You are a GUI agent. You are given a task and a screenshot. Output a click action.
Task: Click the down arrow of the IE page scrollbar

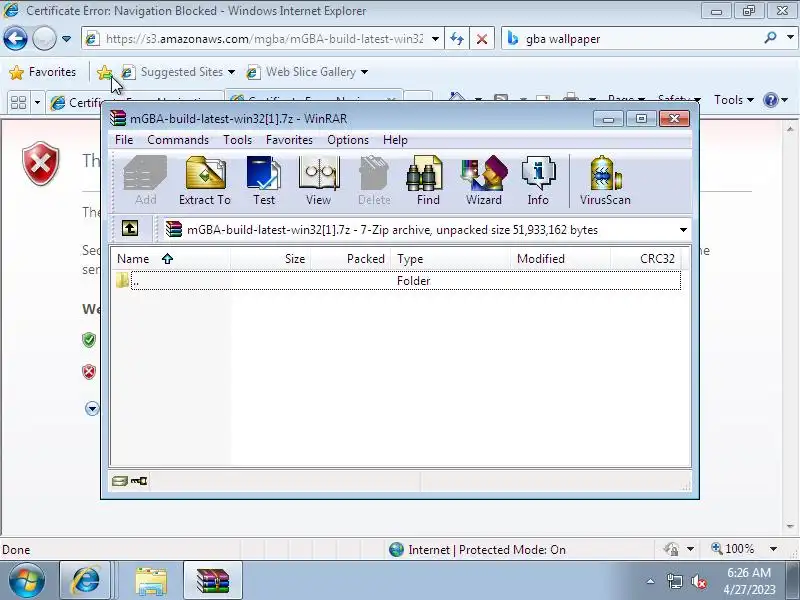point(790,526)
